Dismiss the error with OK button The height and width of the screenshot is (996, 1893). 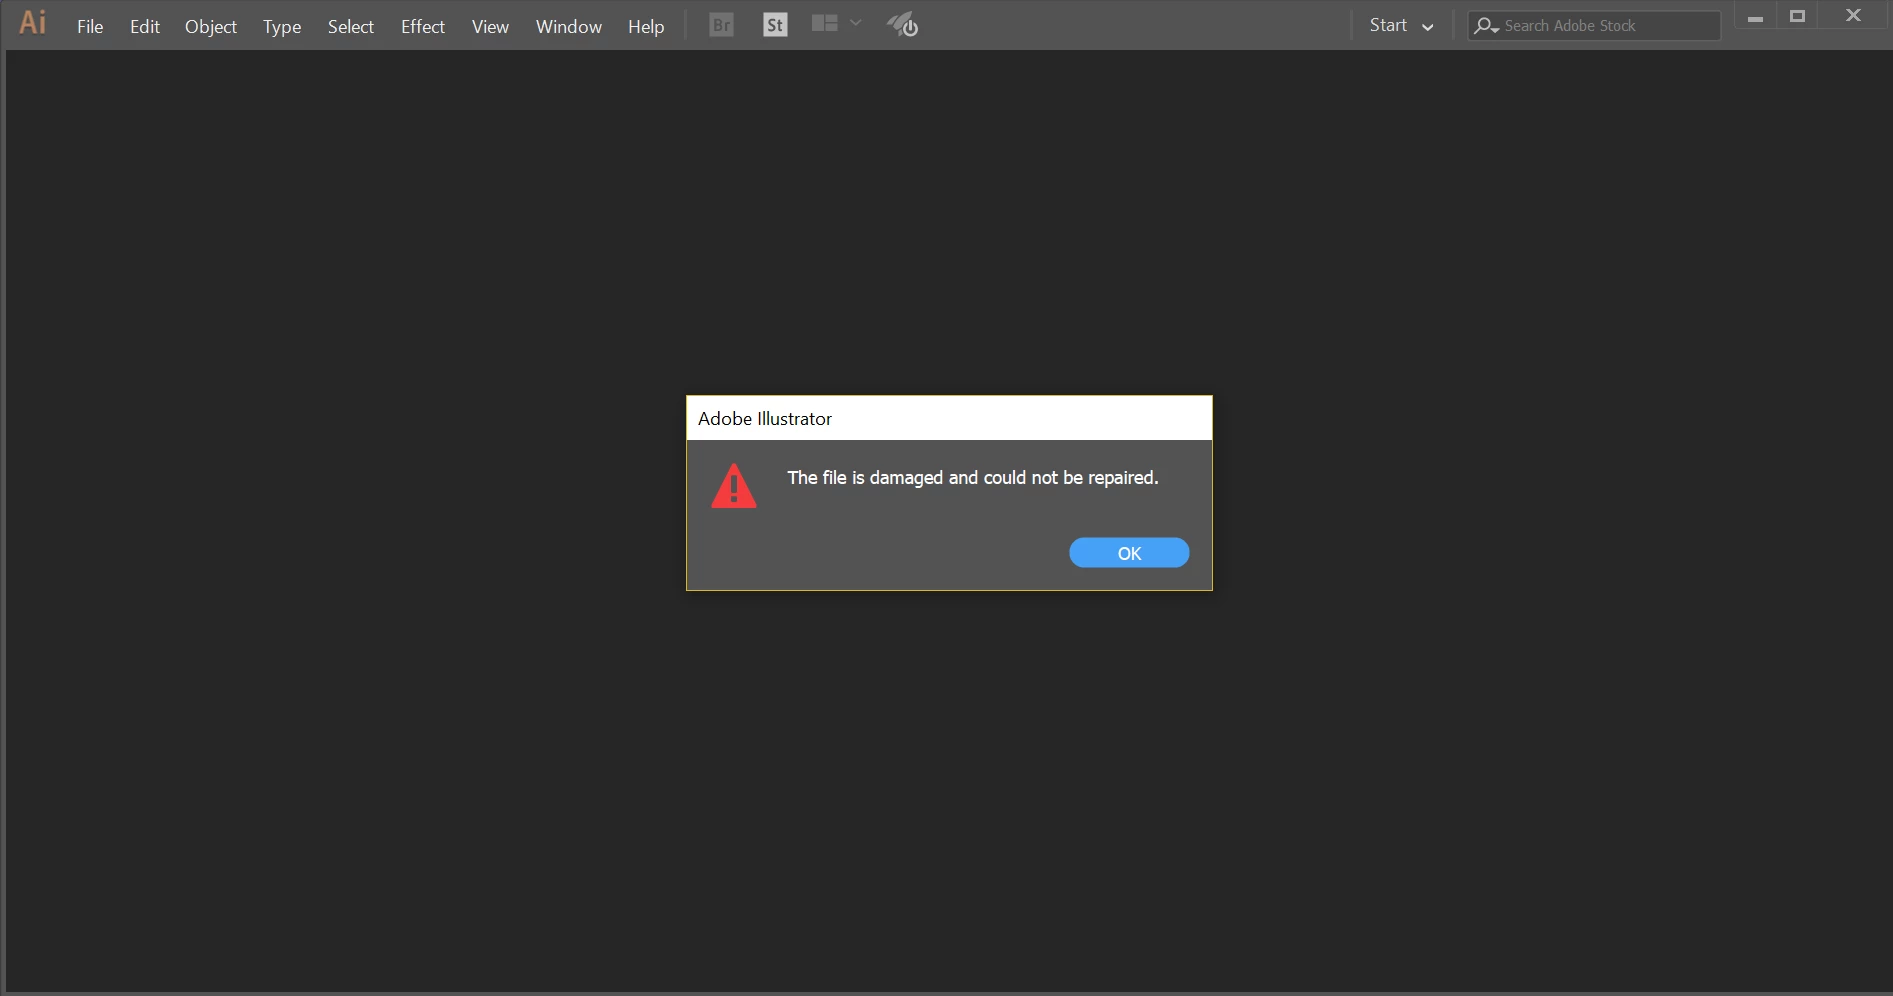[1129, 553]
